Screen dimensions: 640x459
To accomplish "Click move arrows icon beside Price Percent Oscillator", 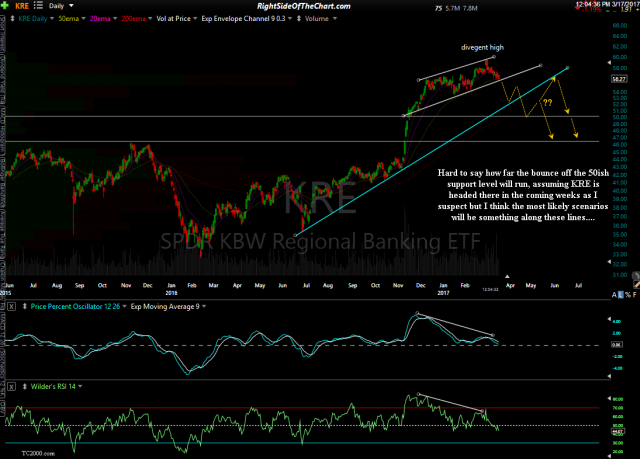I will 24,306.
